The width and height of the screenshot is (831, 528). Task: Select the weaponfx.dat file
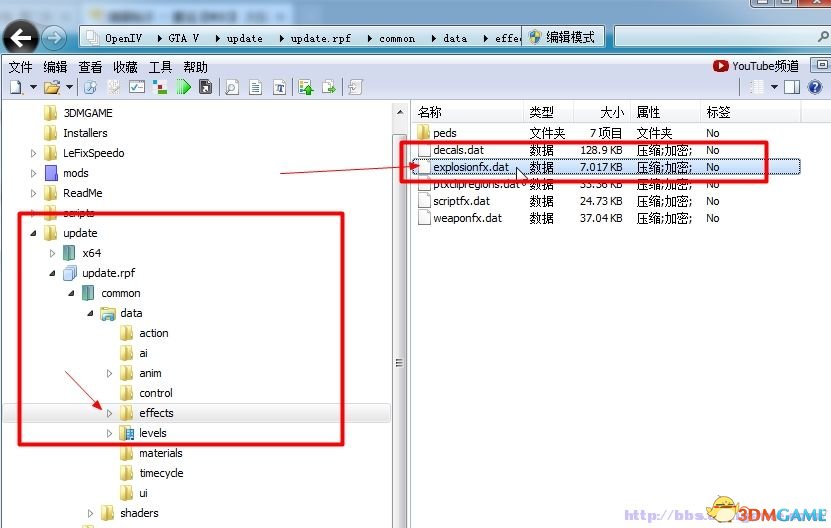[x=467, y=218]
